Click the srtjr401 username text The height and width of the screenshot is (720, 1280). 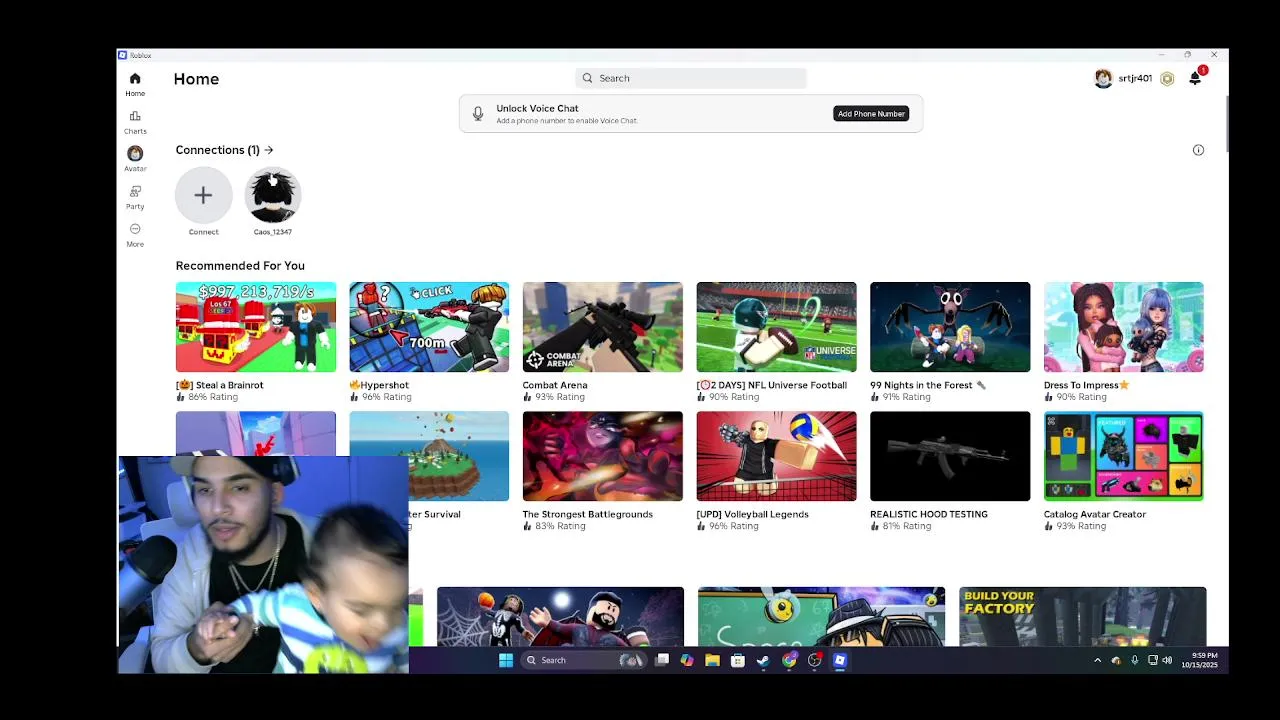click(x=1135, y=78)
